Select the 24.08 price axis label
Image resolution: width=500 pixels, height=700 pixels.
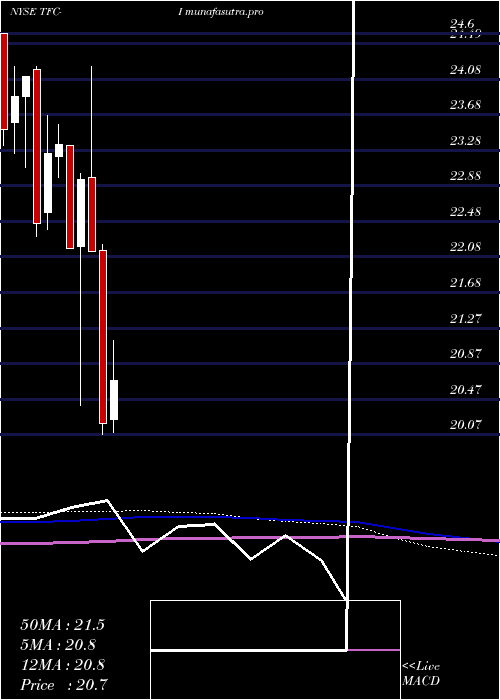[x=465, y=70]
